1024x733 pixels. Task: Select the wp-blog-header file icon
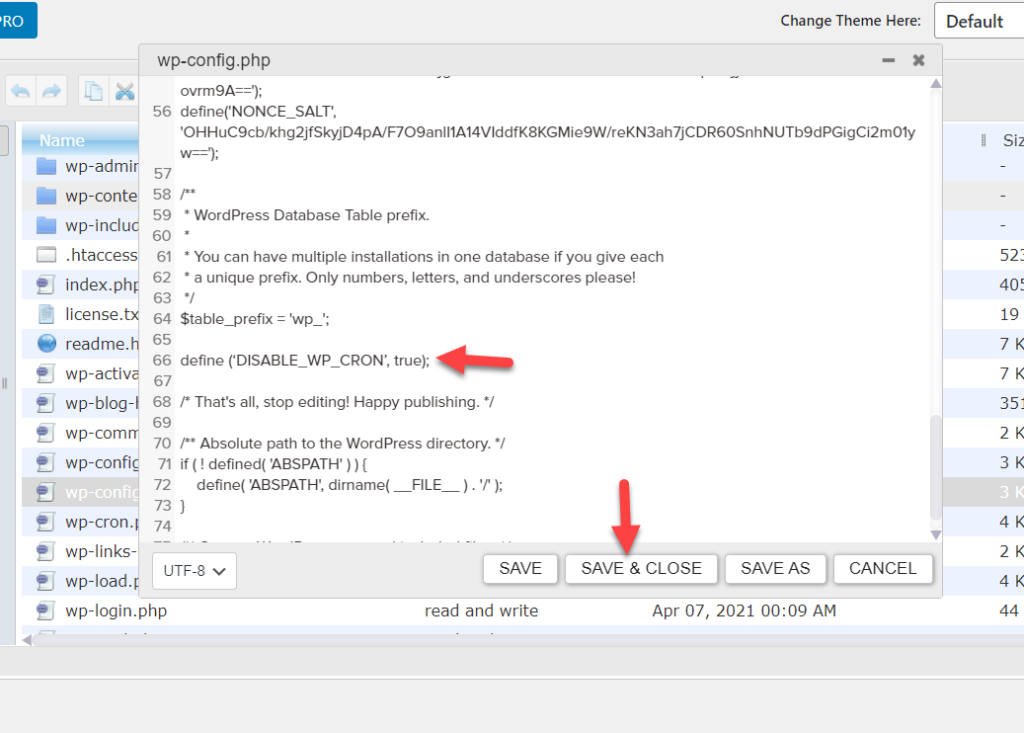[x=45, y=403]
